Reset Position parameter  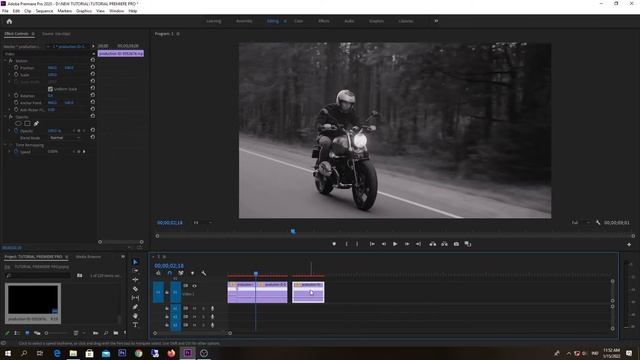tap(93, 67)
